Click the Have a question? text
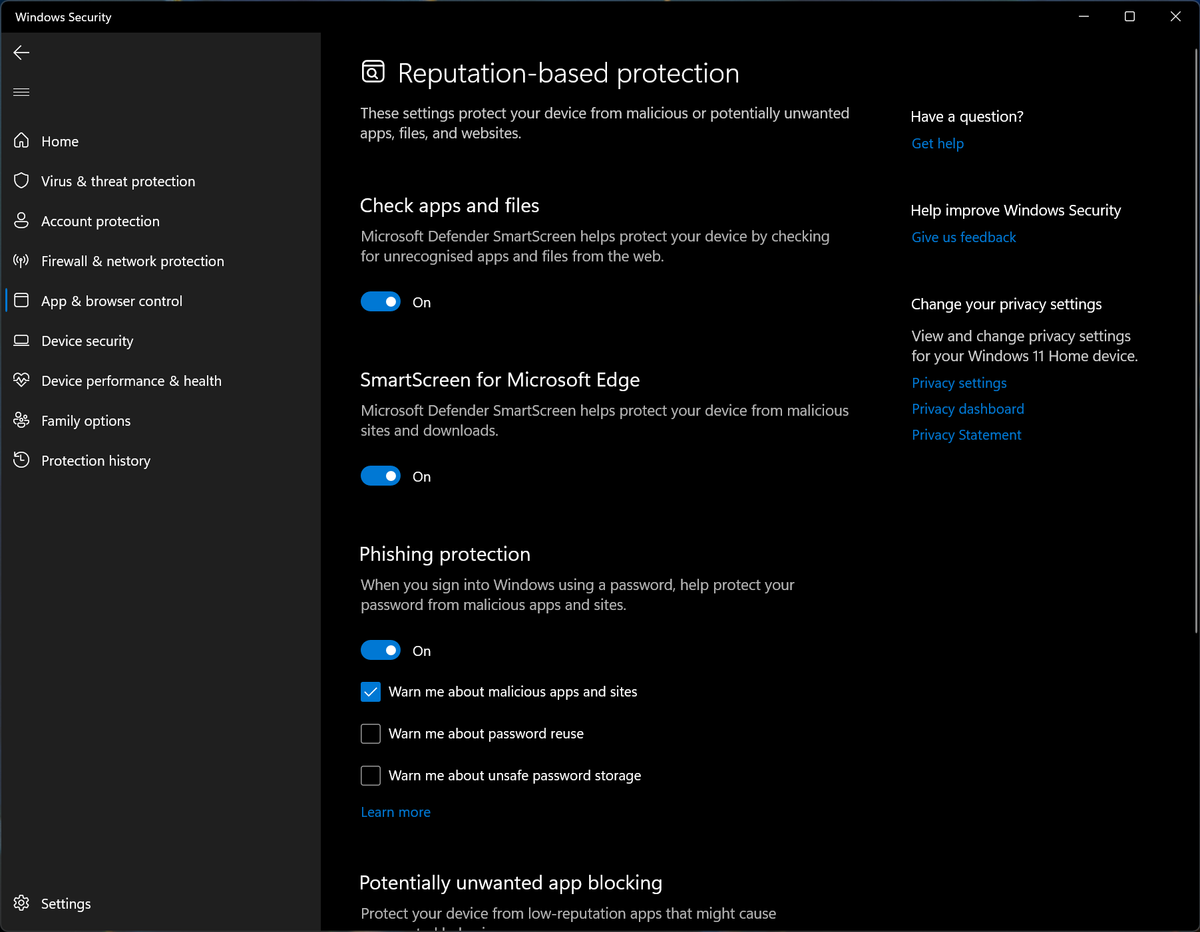 (x=967, y=117)
